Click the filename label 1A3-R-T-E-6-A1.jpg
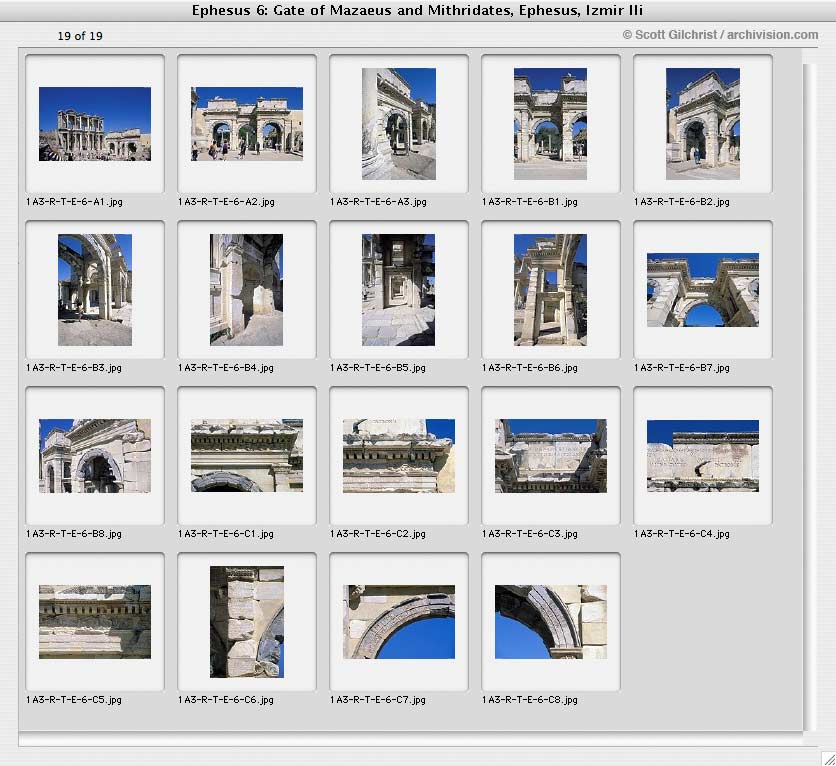 74,202
